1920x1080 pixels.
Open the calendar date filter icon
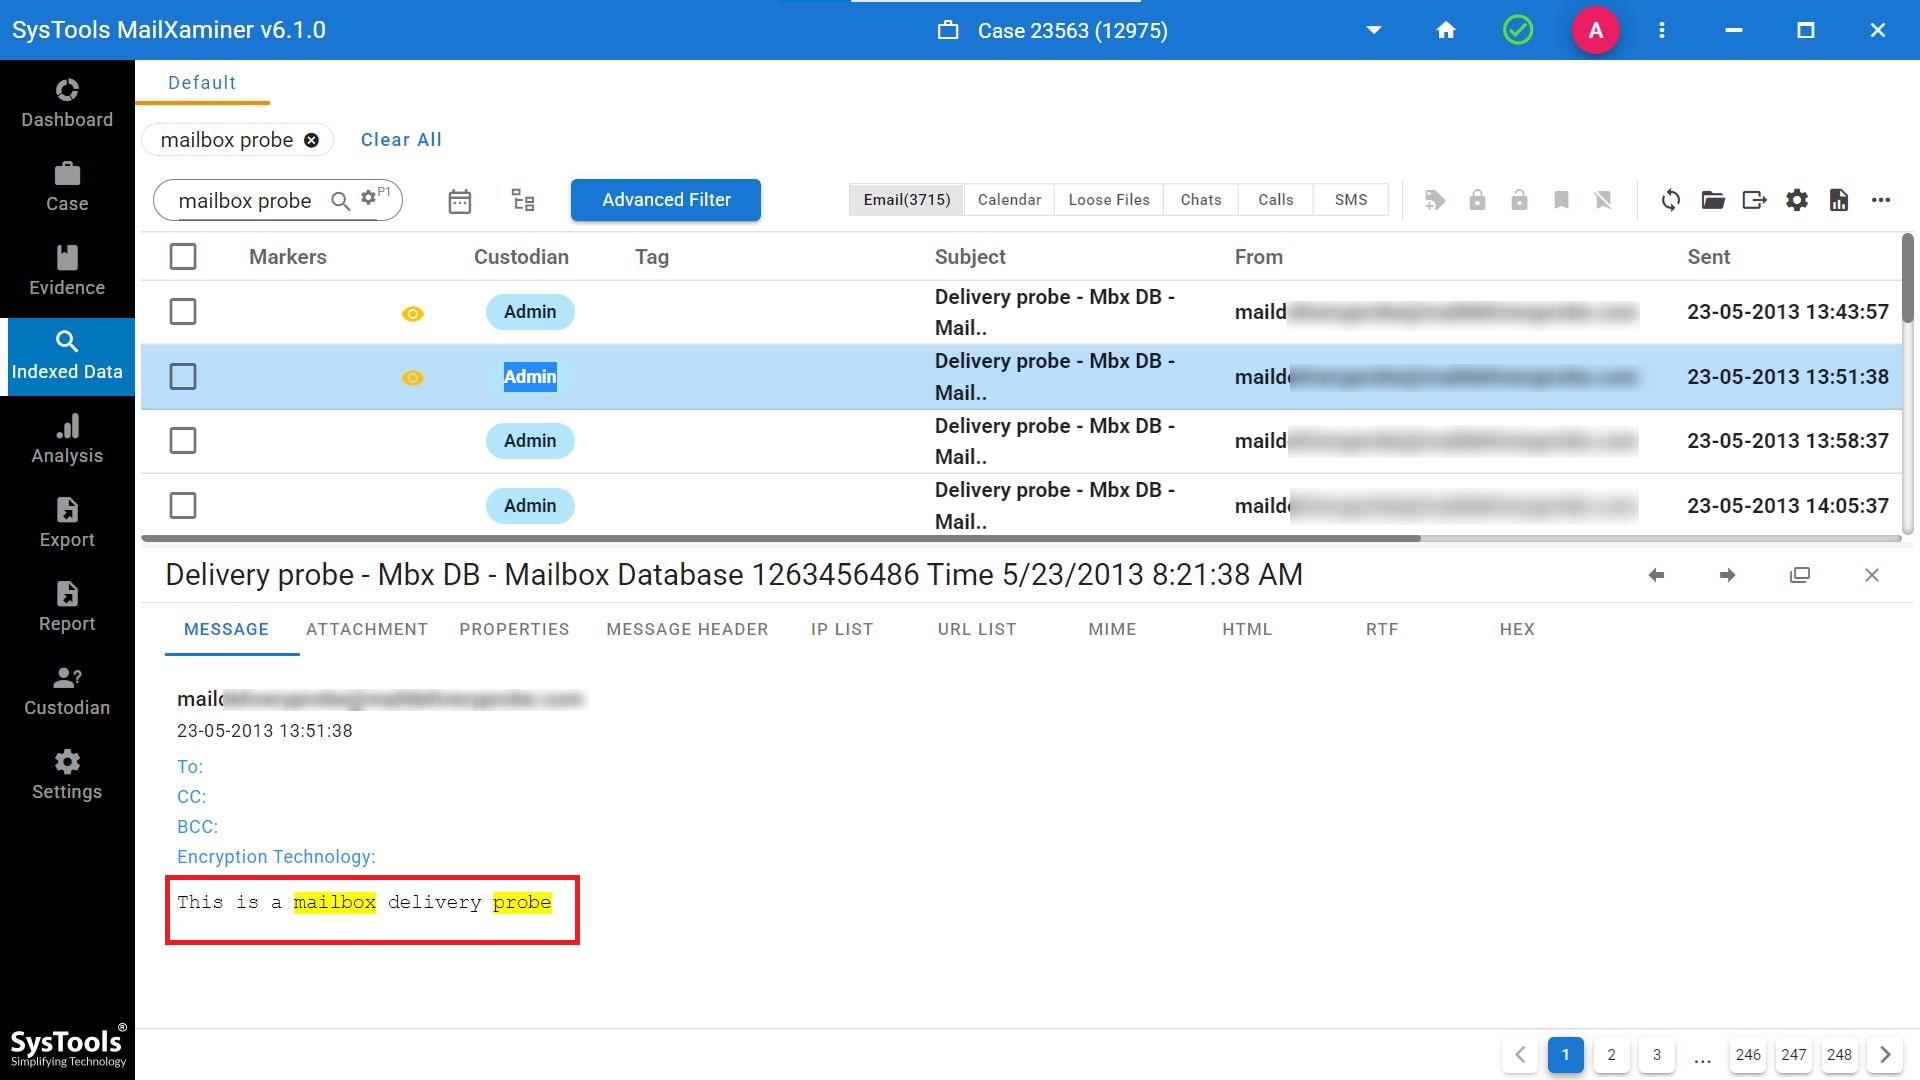pos(460,201)
